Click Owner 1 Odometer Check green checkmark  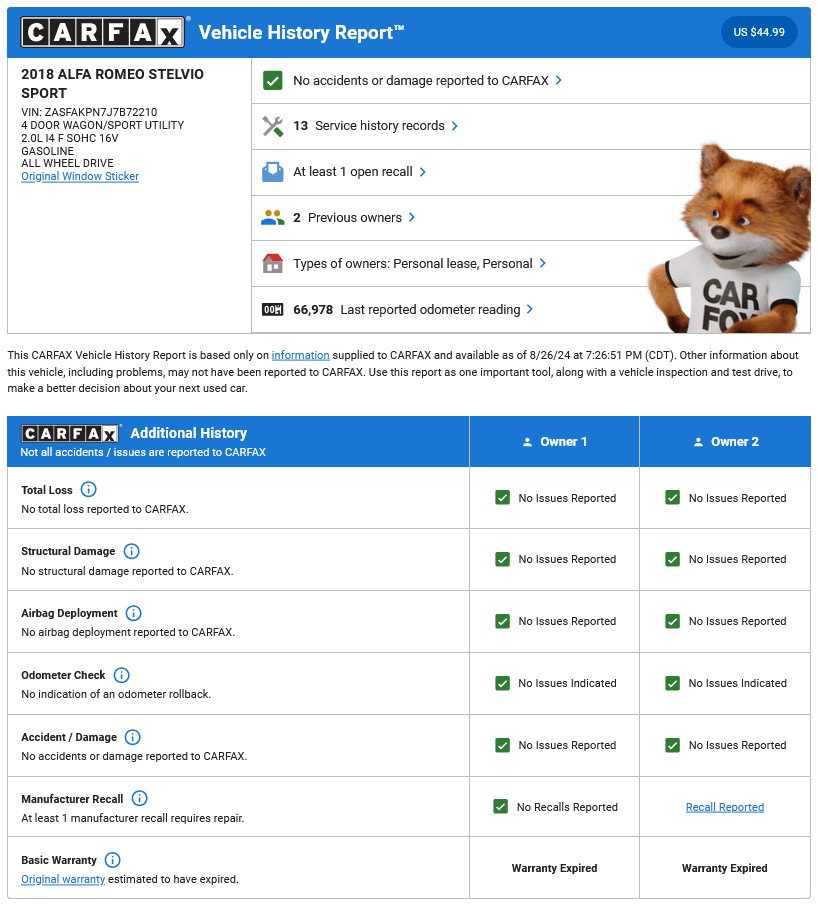[503, 684]
